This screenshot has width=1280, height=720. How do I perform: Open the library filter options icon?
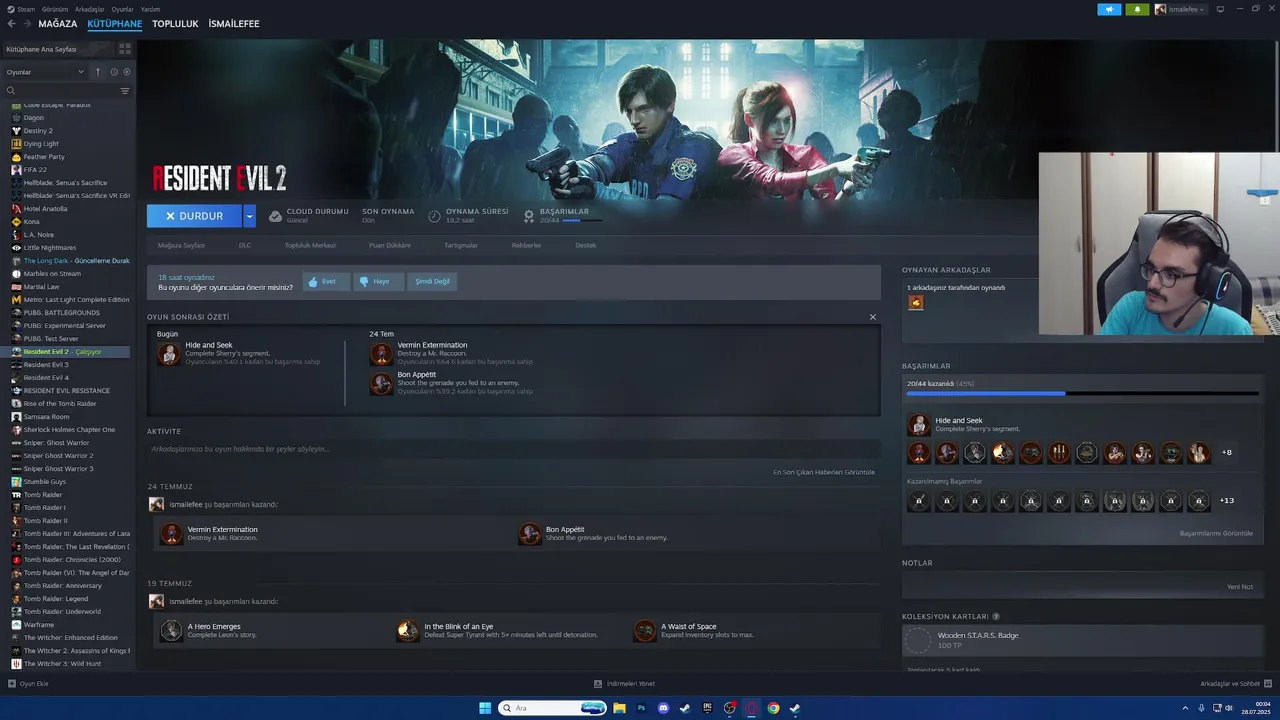tap(125, 91)
